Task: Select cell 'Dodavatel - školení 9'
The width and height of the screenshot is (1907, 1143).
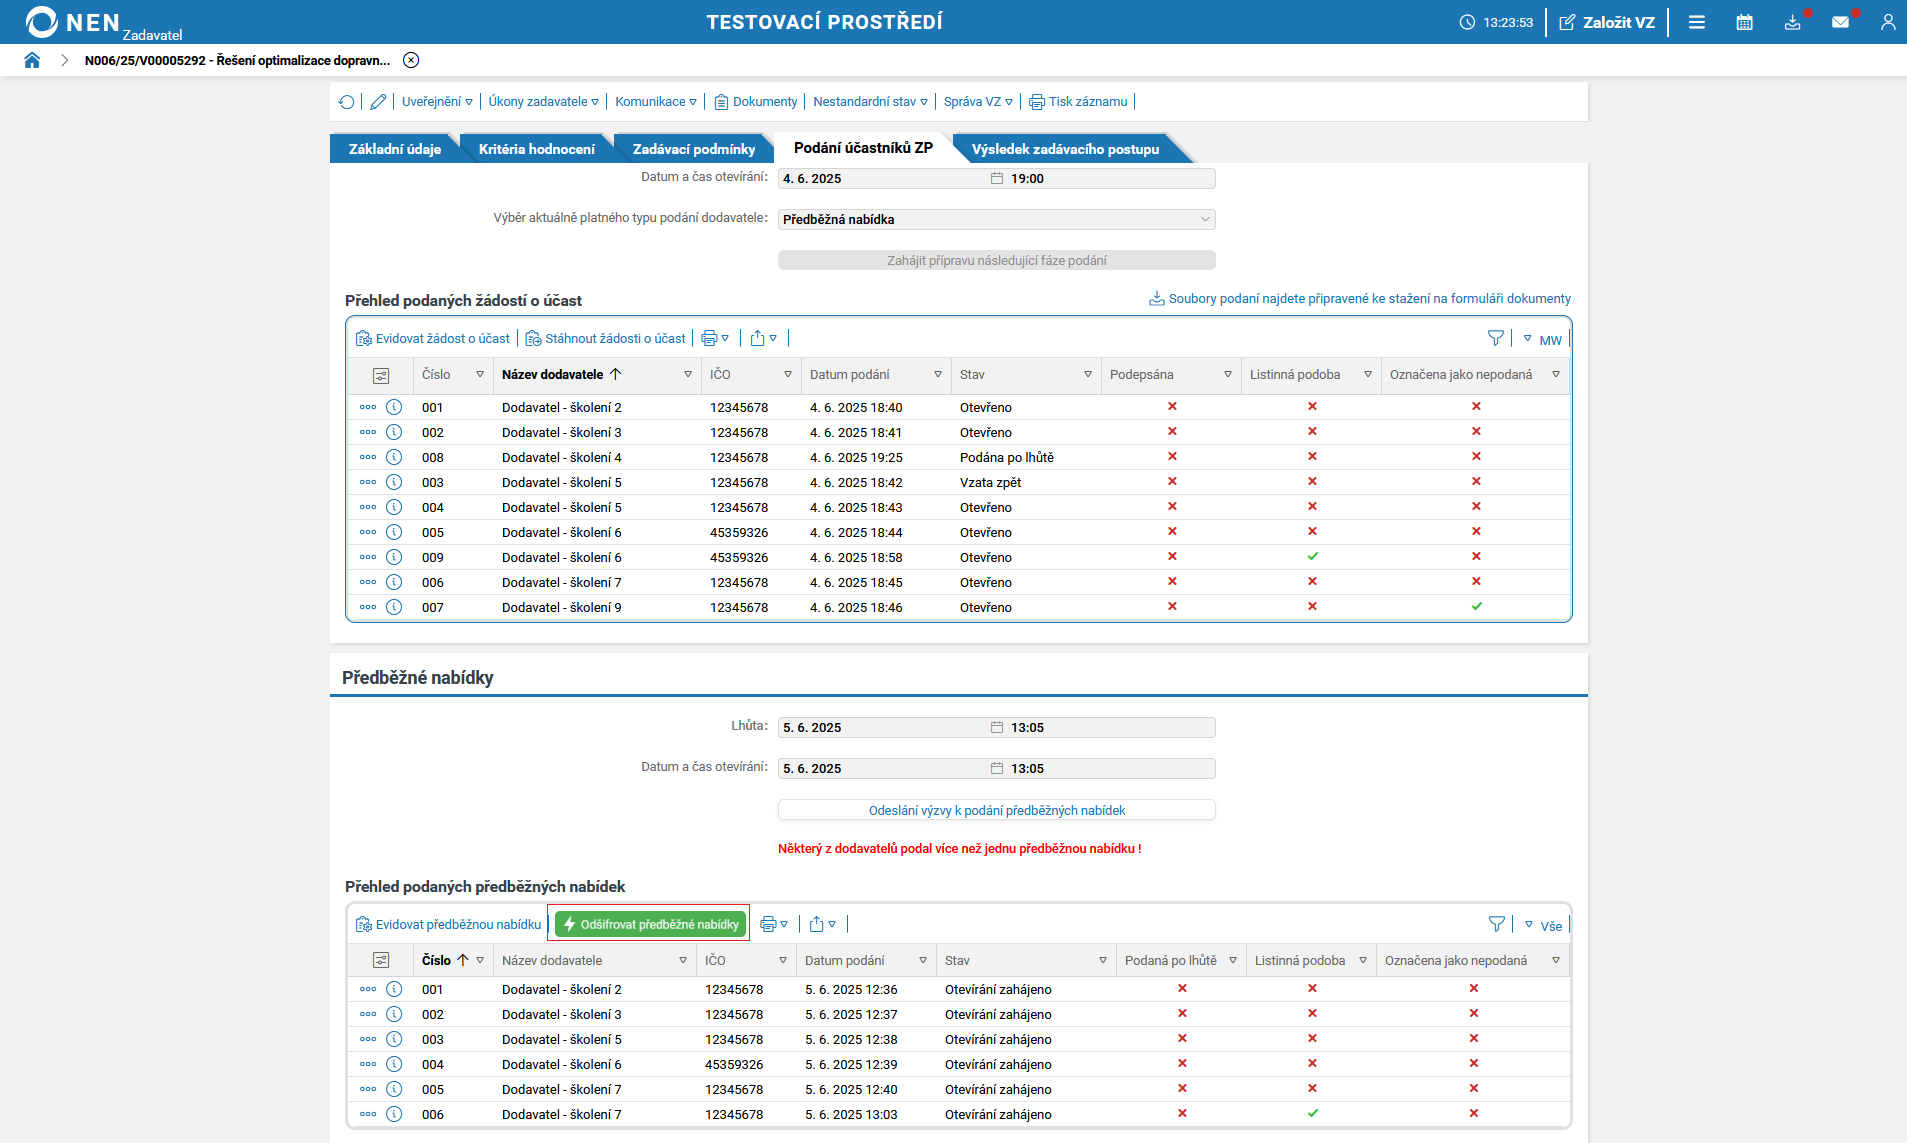Action: click(x=562, y=608)
